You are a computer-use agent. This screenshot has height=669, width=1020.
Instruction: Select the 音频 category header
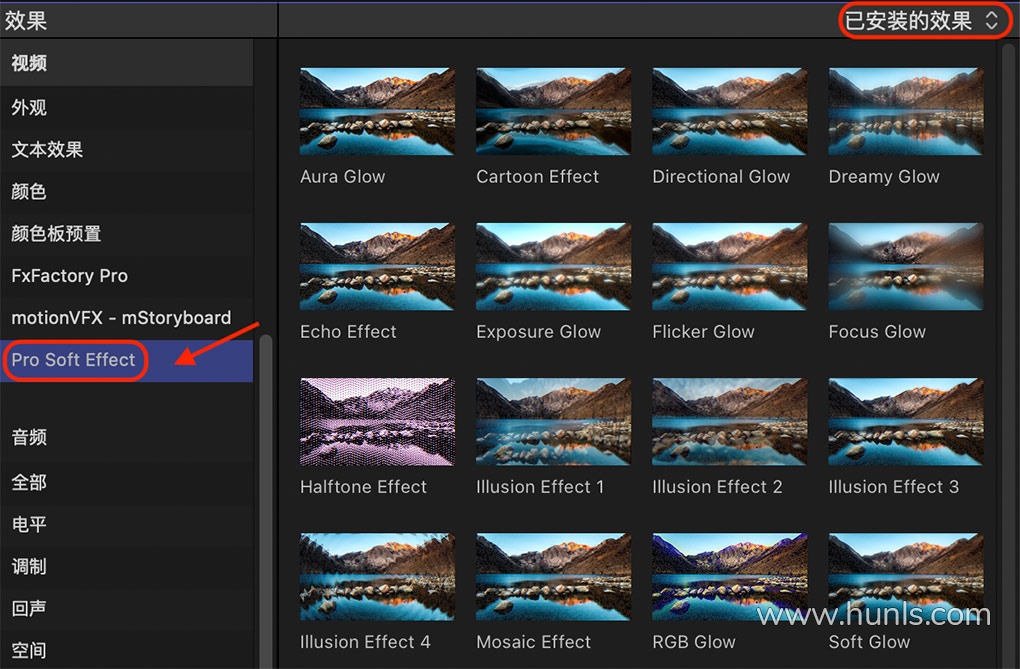(x=126, y=437)
